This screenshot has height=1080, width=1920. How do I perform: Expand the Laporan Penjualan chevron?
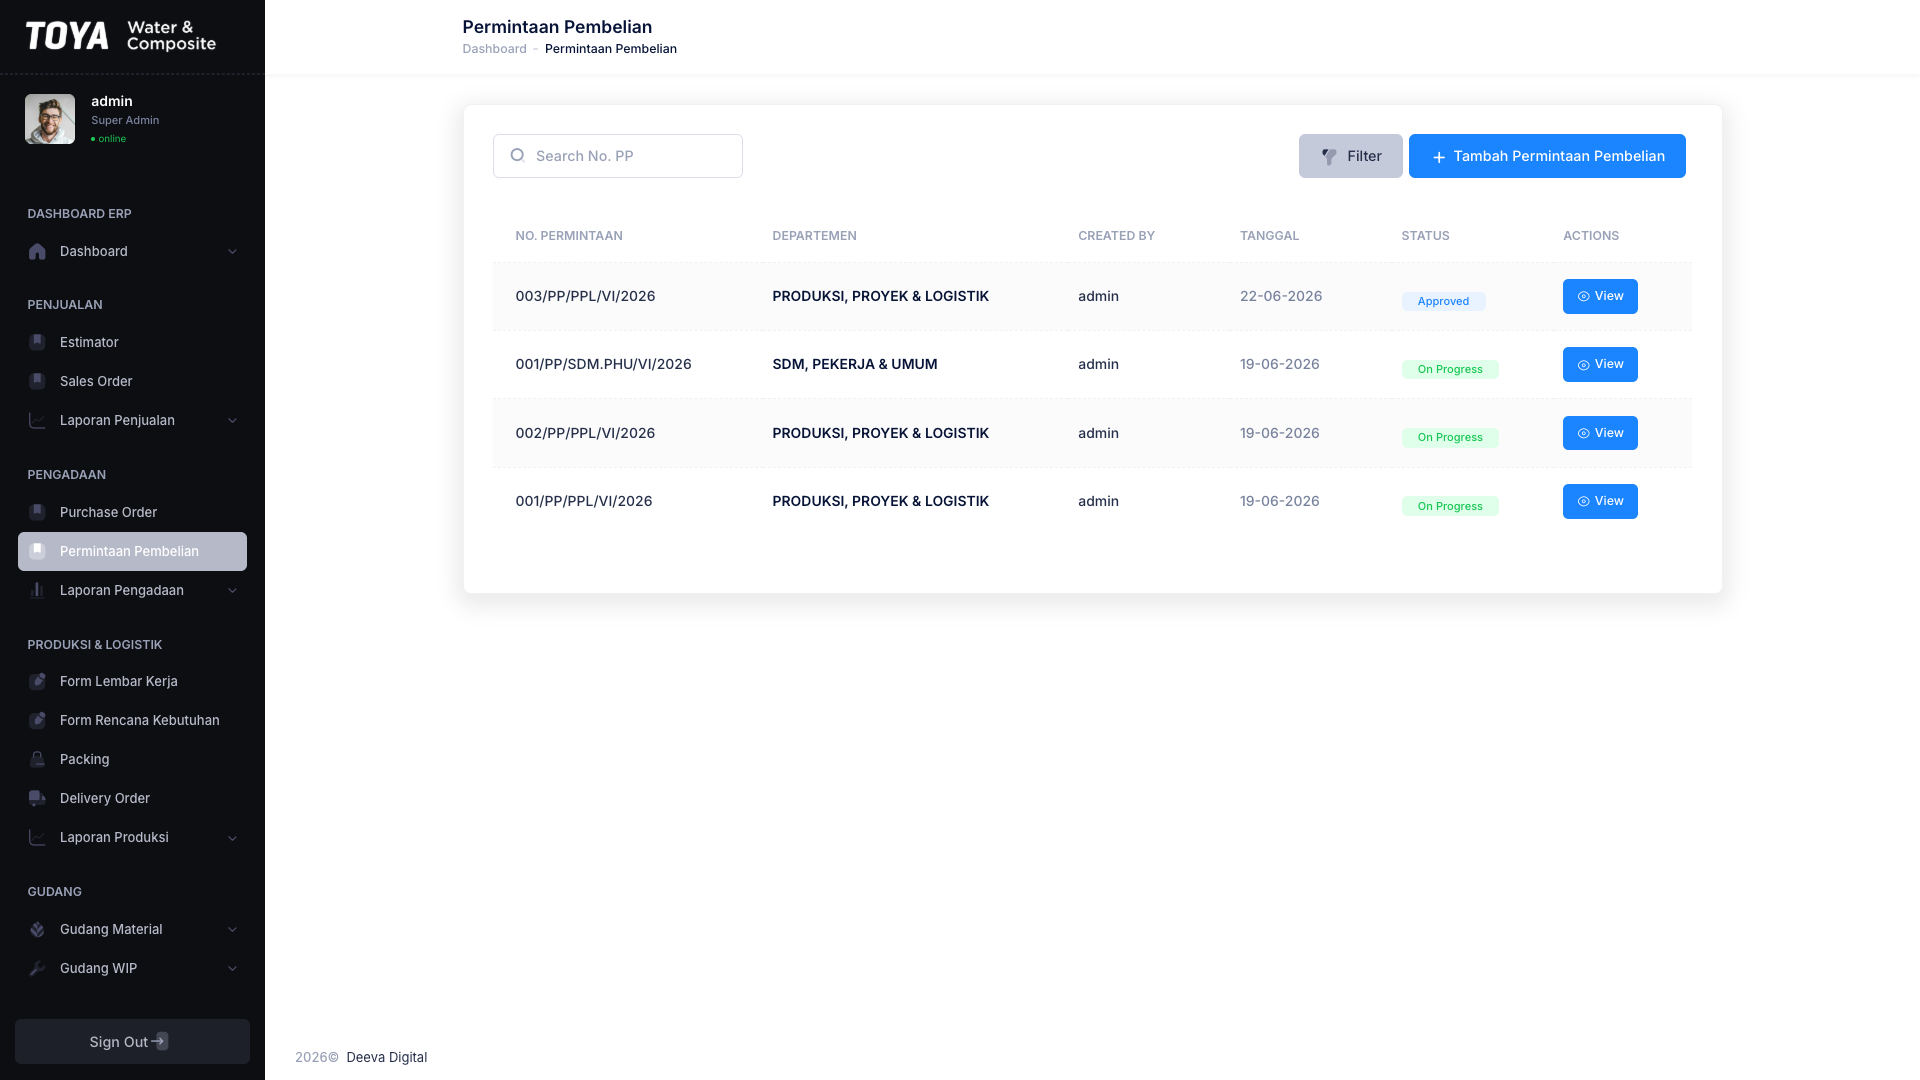[x=232, y=420]
